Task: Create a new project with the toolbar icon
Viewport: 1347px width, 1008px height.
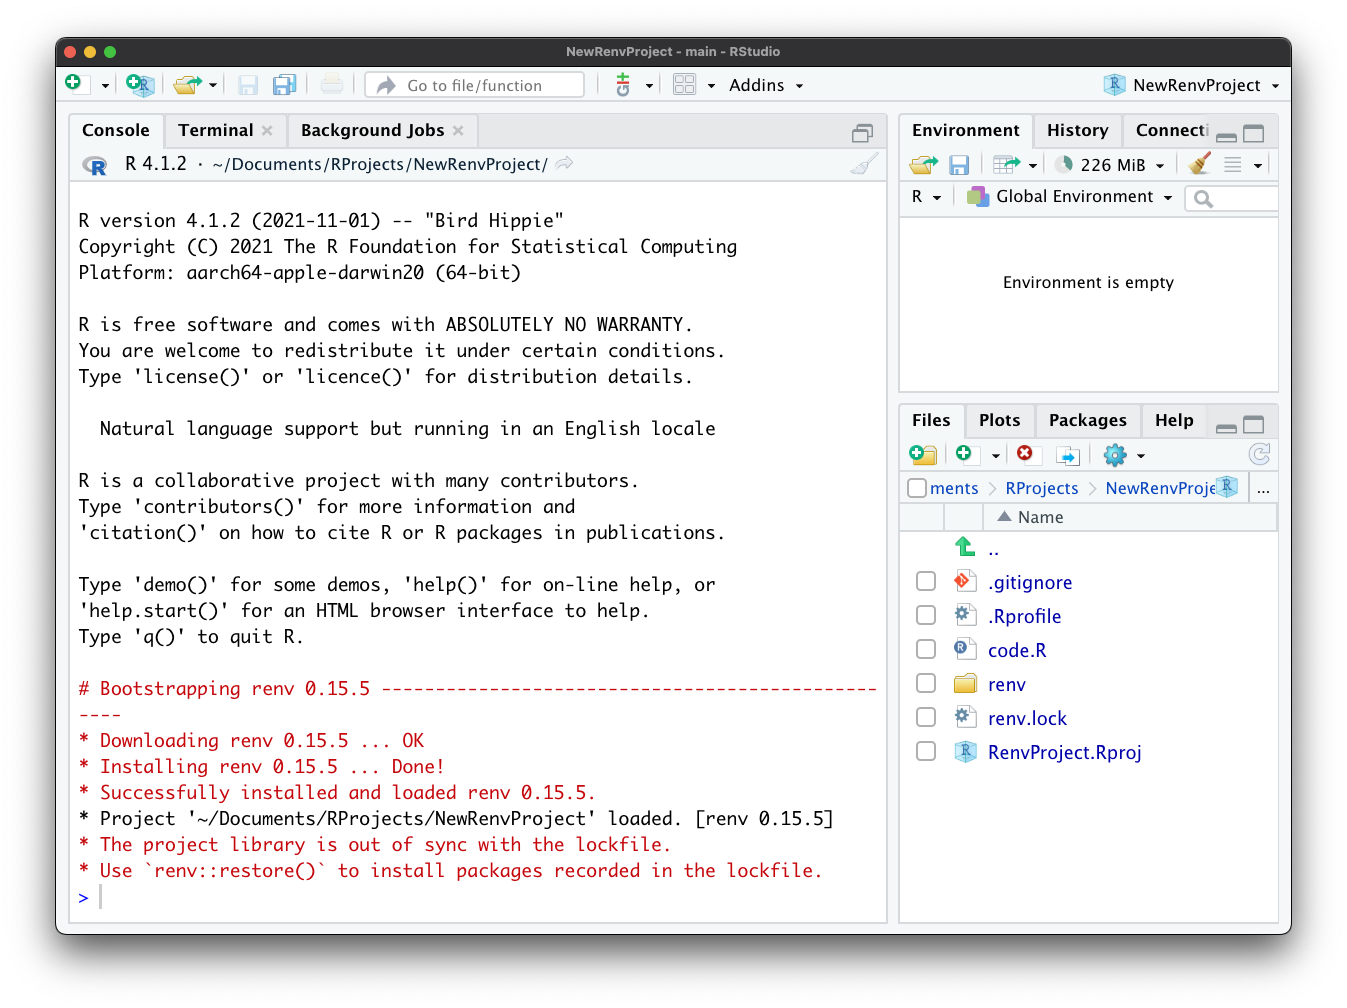Action: click(140, 85)
